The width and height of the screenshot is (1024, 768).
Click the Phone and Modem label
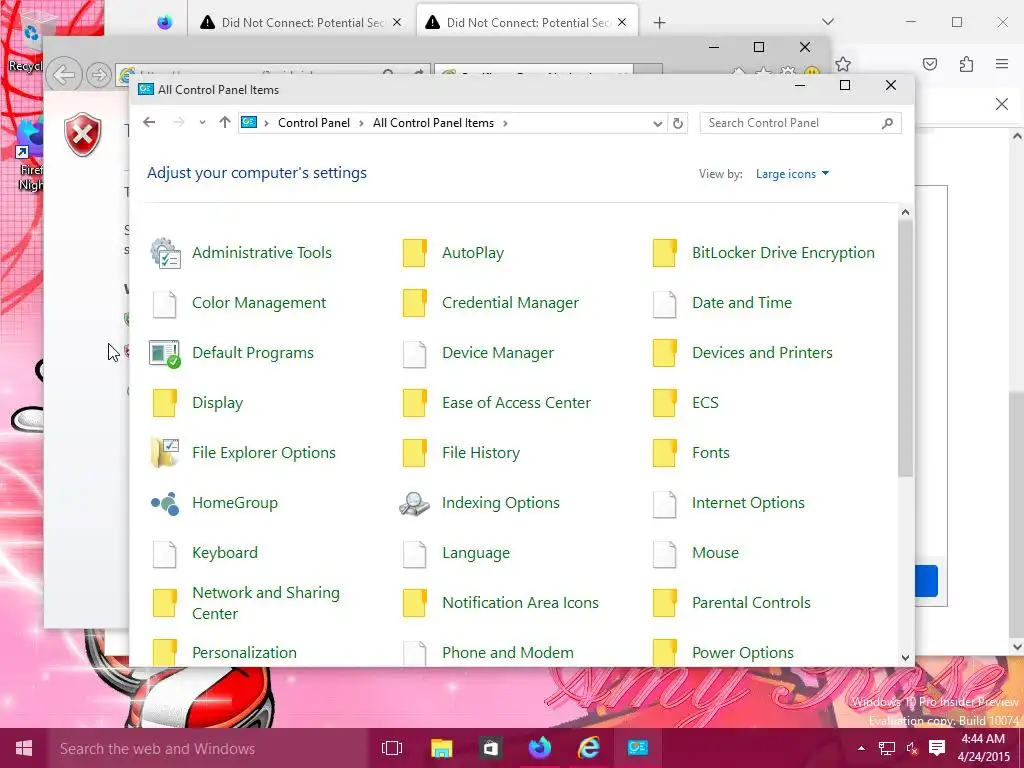tap(508, 652)
